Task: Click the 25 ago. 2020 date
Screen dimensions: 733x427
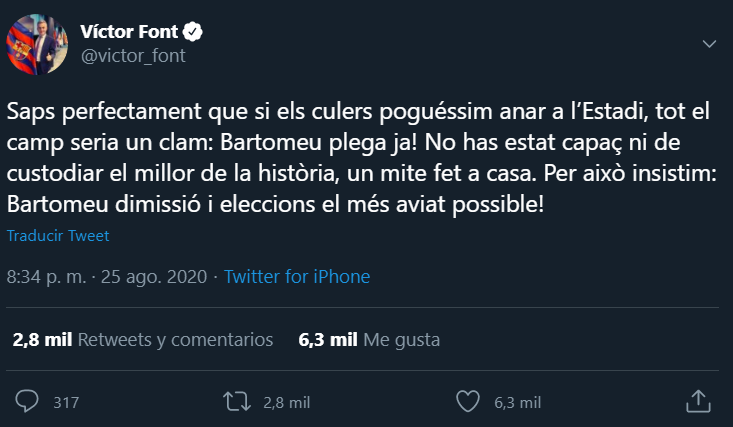Action: (x=154, y=277)
